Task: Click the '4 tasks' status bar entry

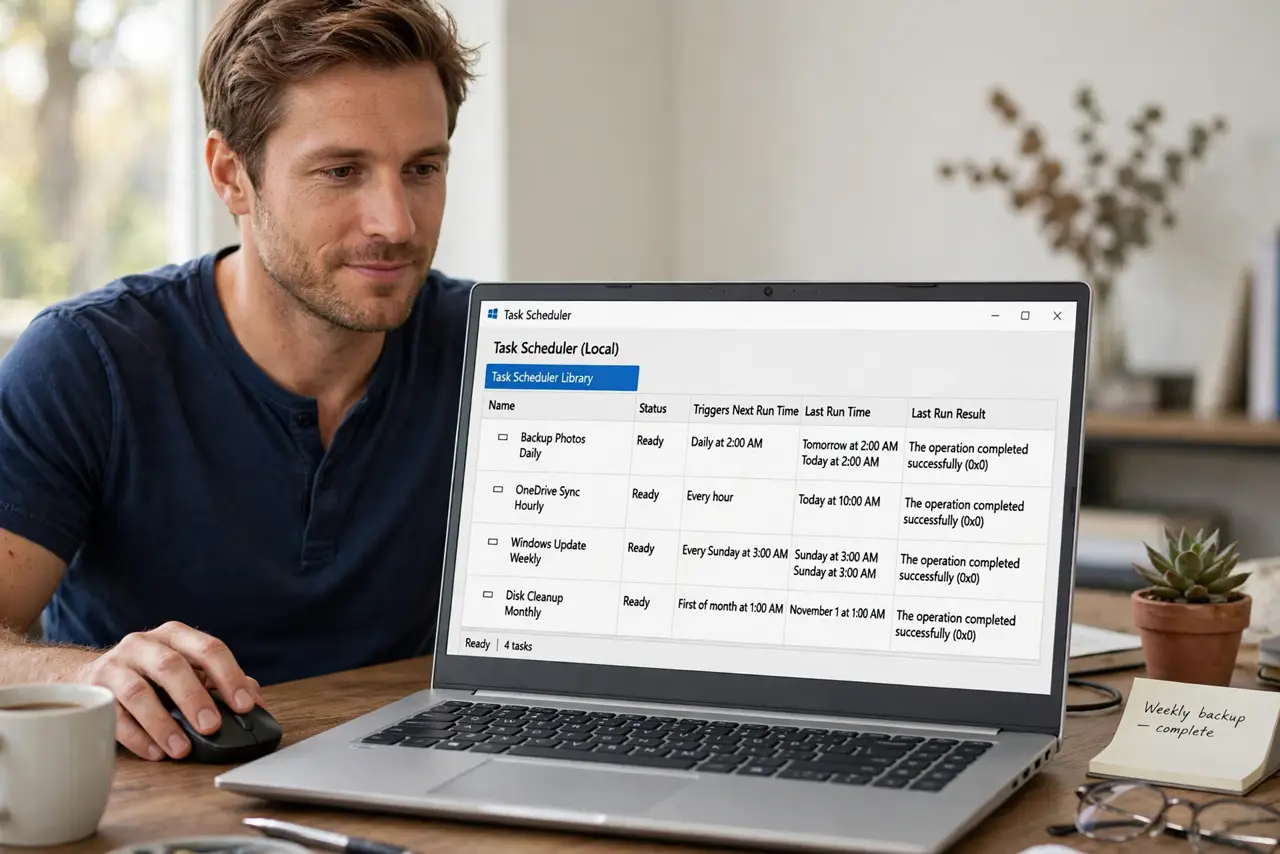Action: 518,646
